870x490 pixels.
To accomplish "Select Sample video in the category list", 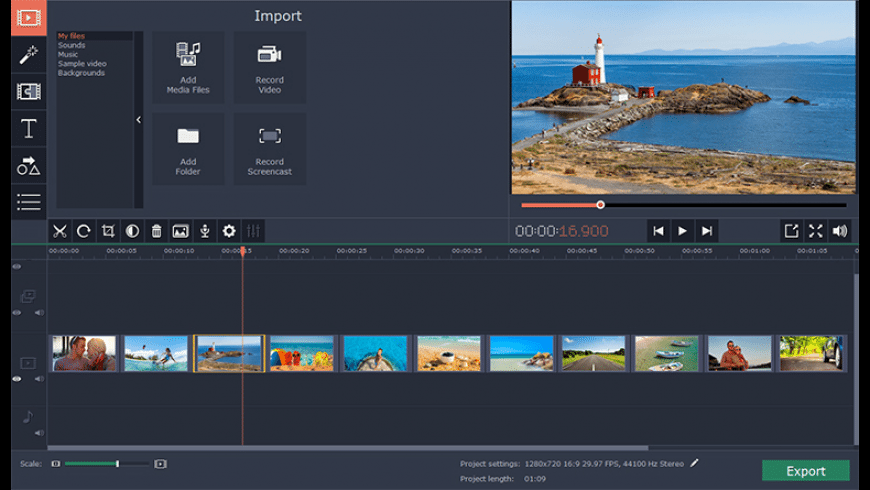I will point(82,64).
